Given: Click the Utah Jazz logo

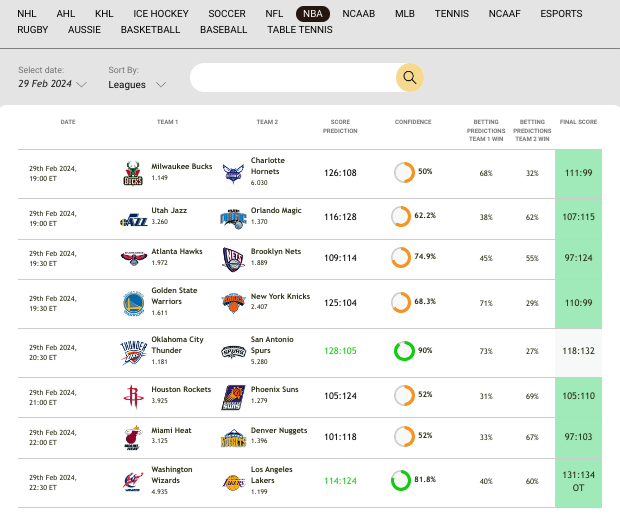Looking at the screenshot, I should [x=134, y=220].
